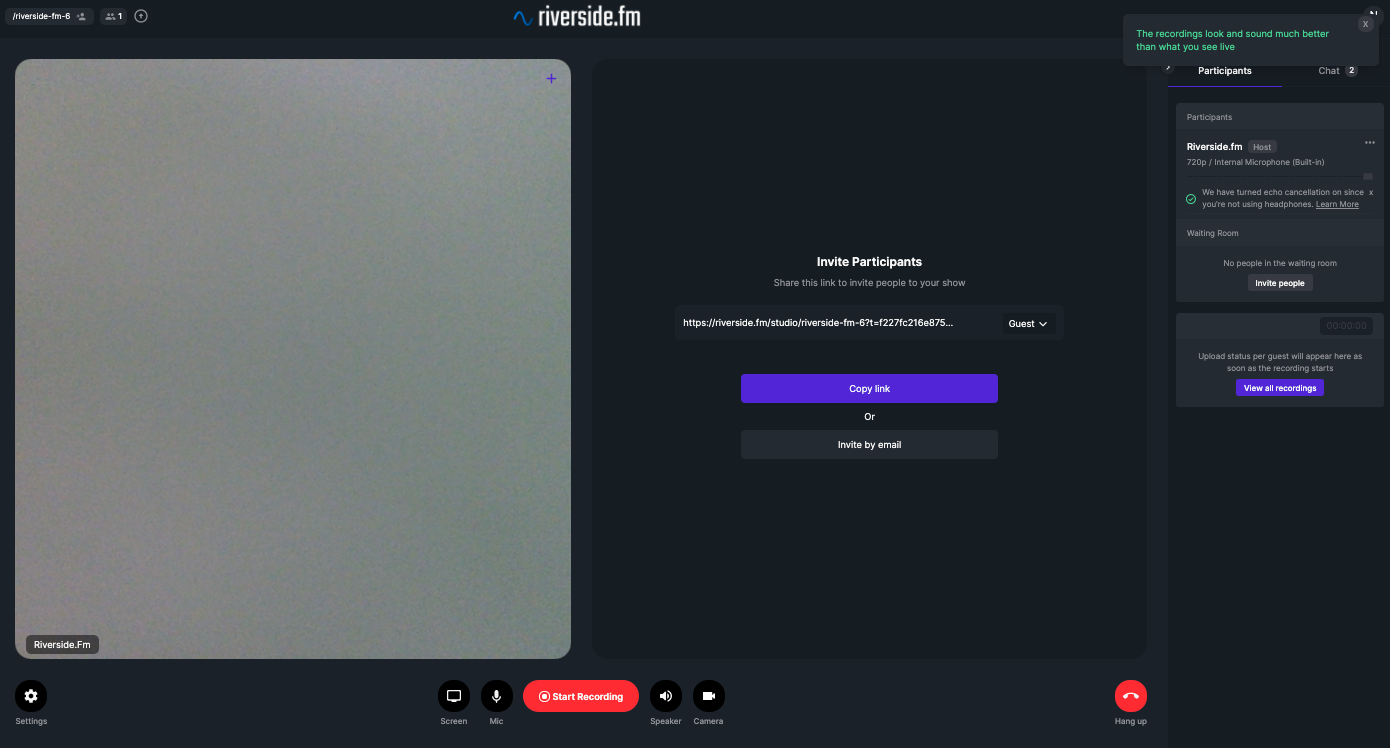Switch to the Participants tab

1225,71
